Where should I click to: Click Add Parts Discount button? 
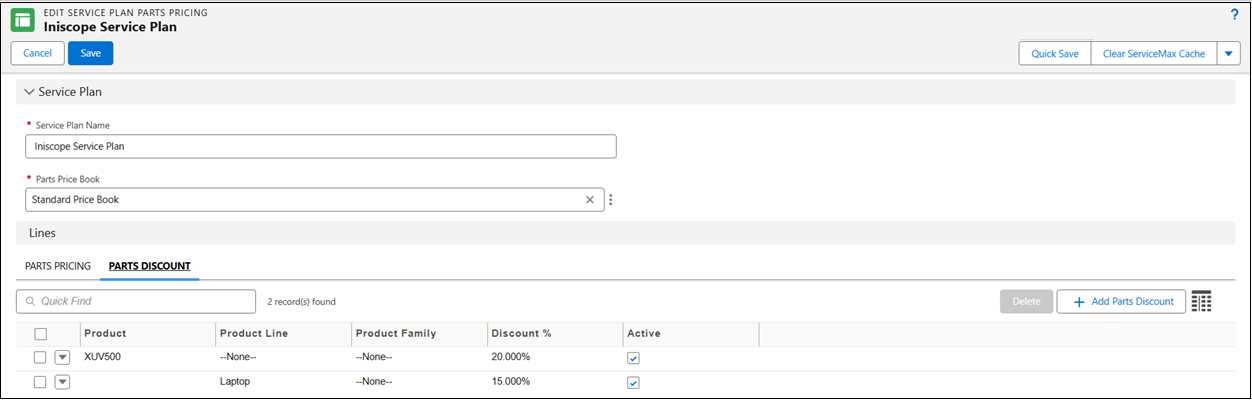(1121, 301)
